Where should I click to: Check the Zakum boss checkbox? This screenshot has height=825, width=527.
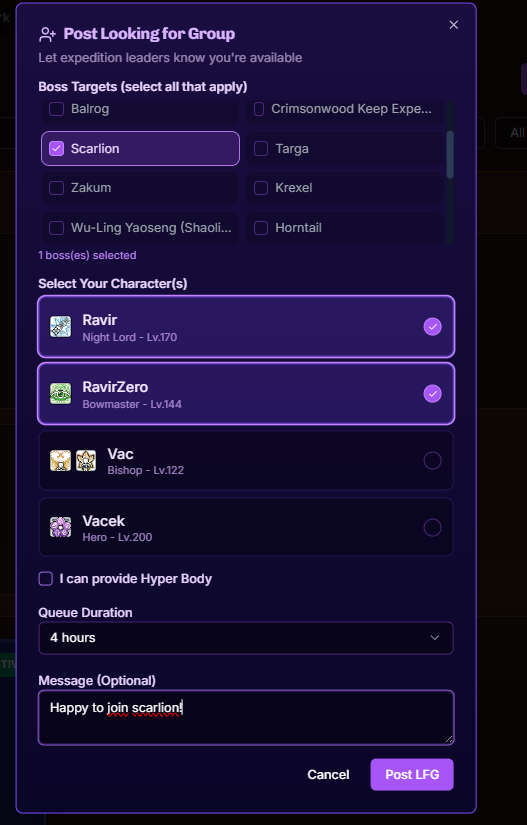click(x=56, y=188)
